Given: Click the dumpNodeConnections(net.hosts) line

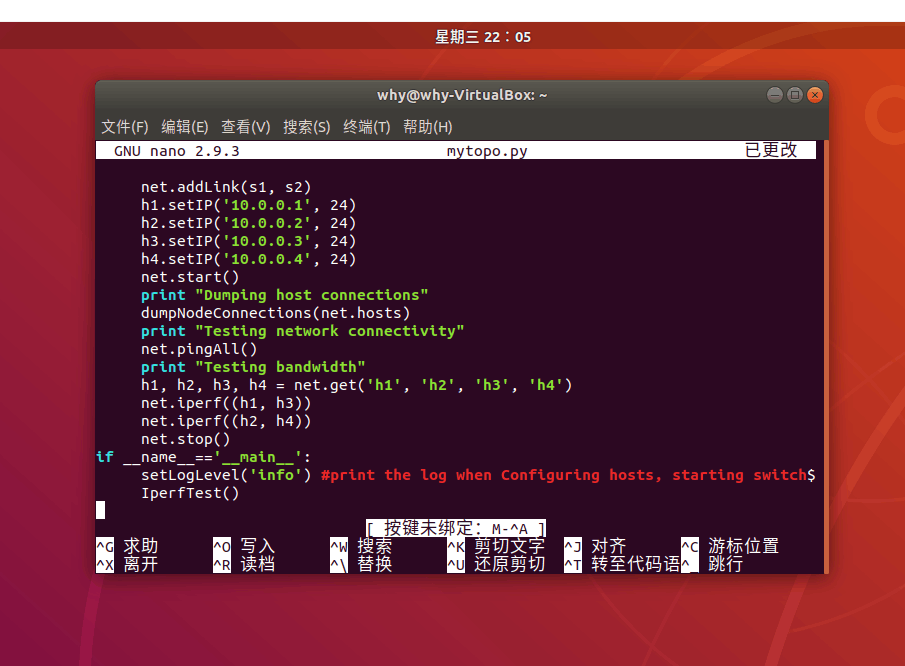Looking at the screenshot, I should [275, 313].
